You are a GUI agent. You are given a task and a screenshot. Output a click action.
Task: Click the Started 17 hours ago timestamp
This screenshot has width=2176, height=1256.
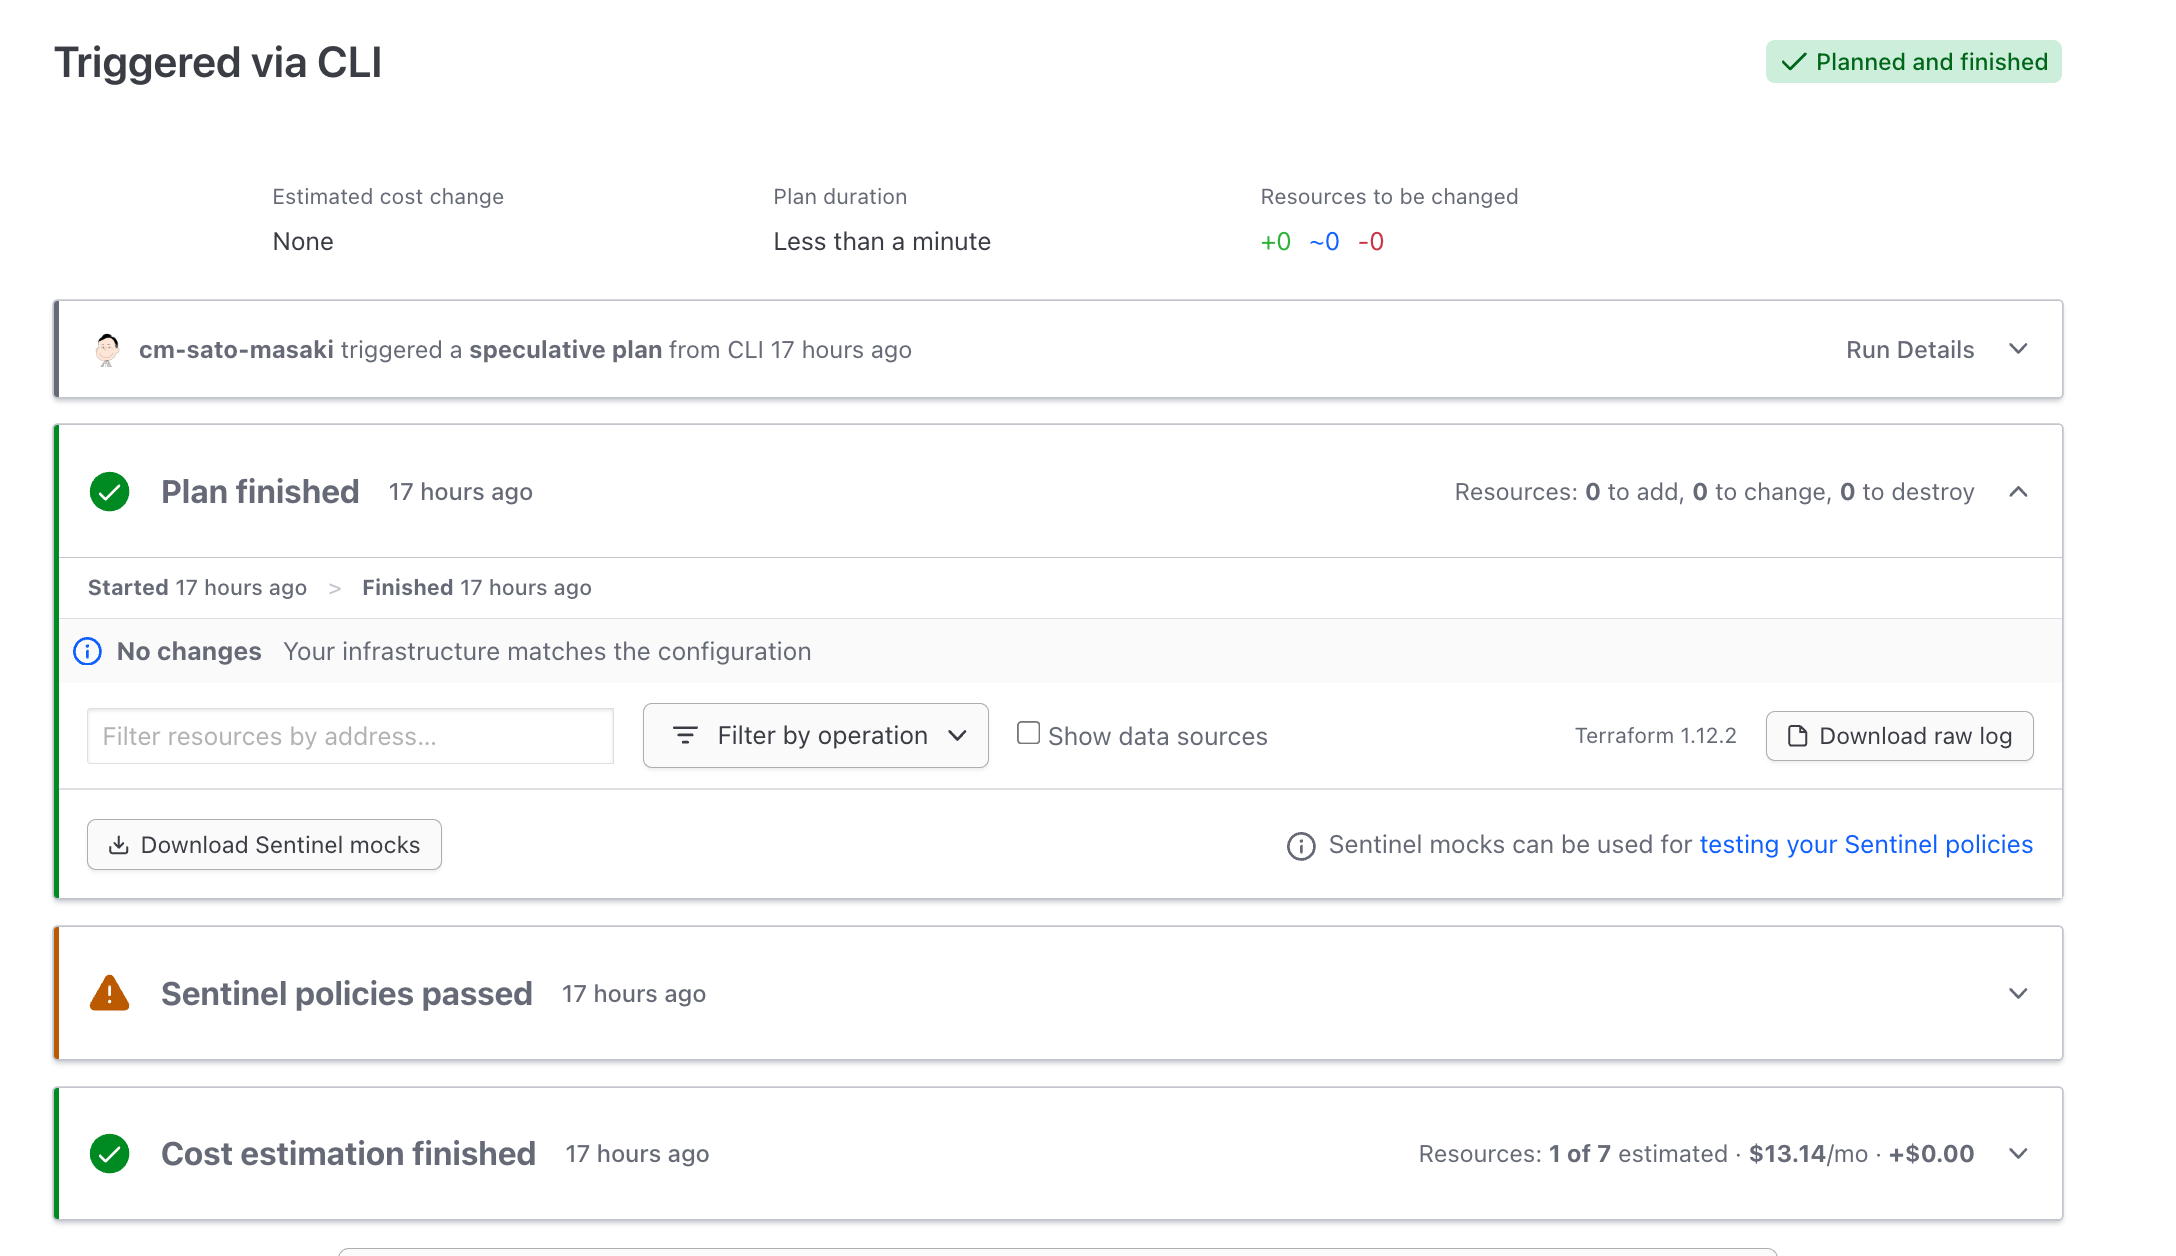pyautogui.click(x=197, y=588)
